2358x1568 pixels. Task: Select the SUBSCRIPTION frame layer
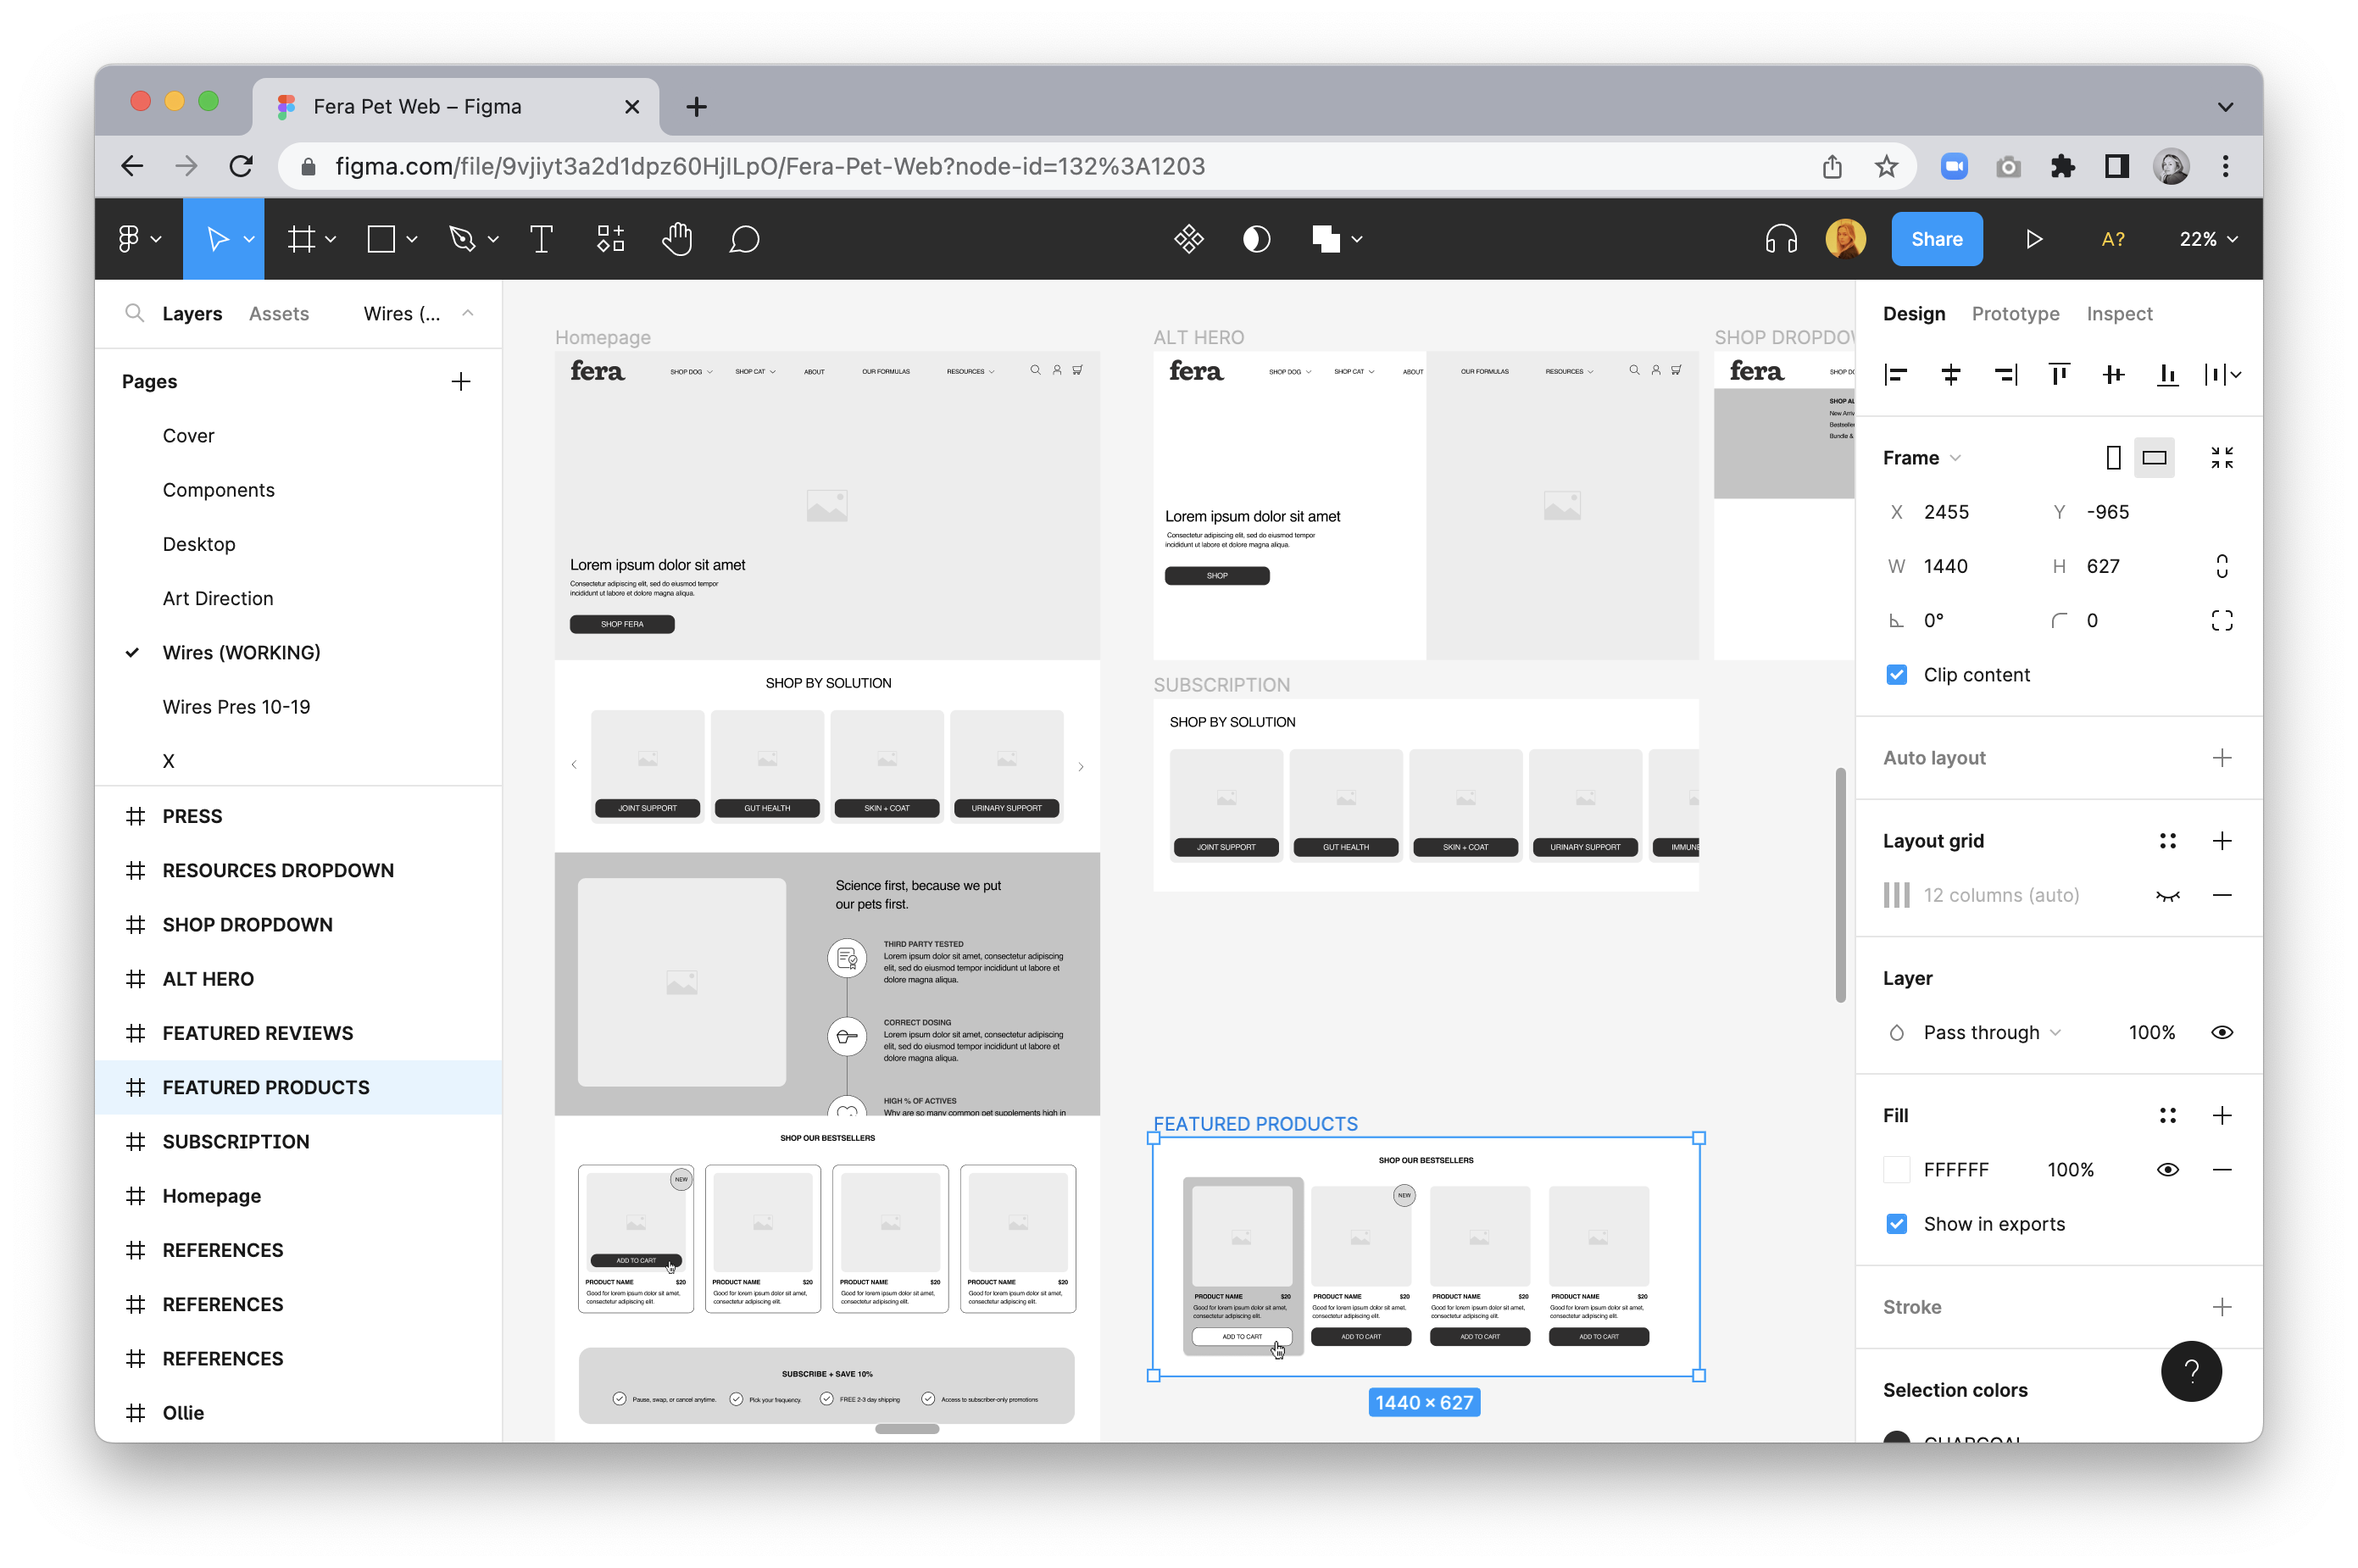coord(298,1141)
